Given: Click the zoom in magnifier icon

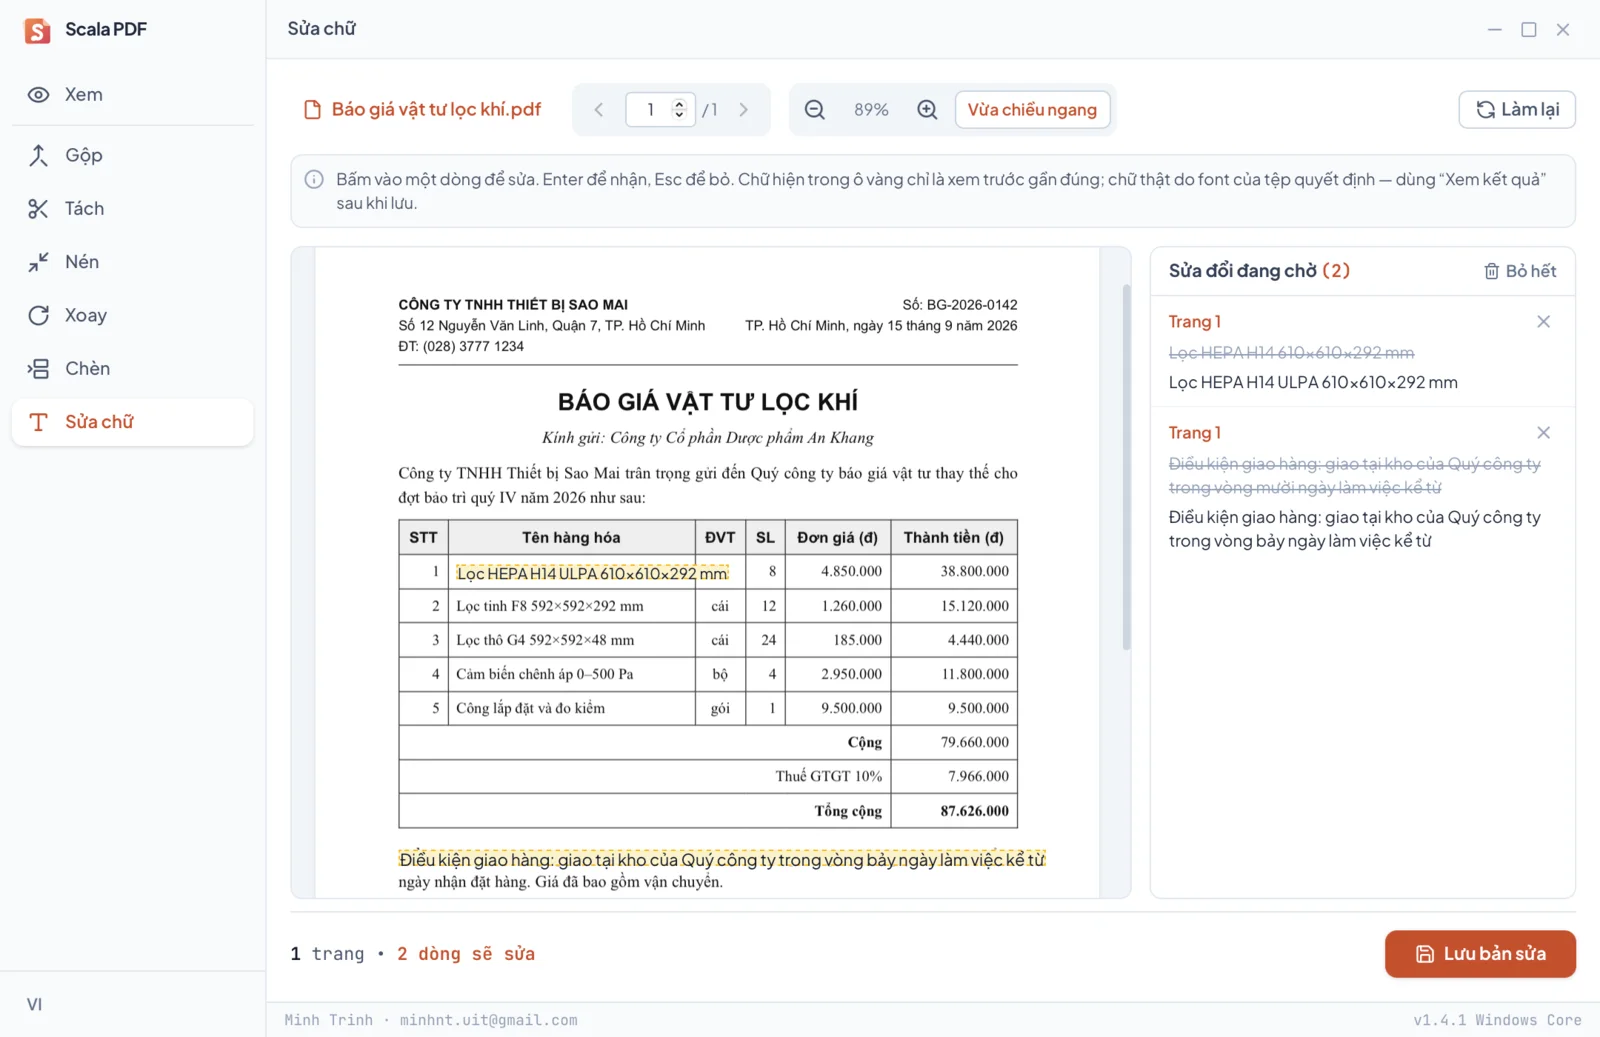Looking at the screenshot, I should (x=927, y=110).
